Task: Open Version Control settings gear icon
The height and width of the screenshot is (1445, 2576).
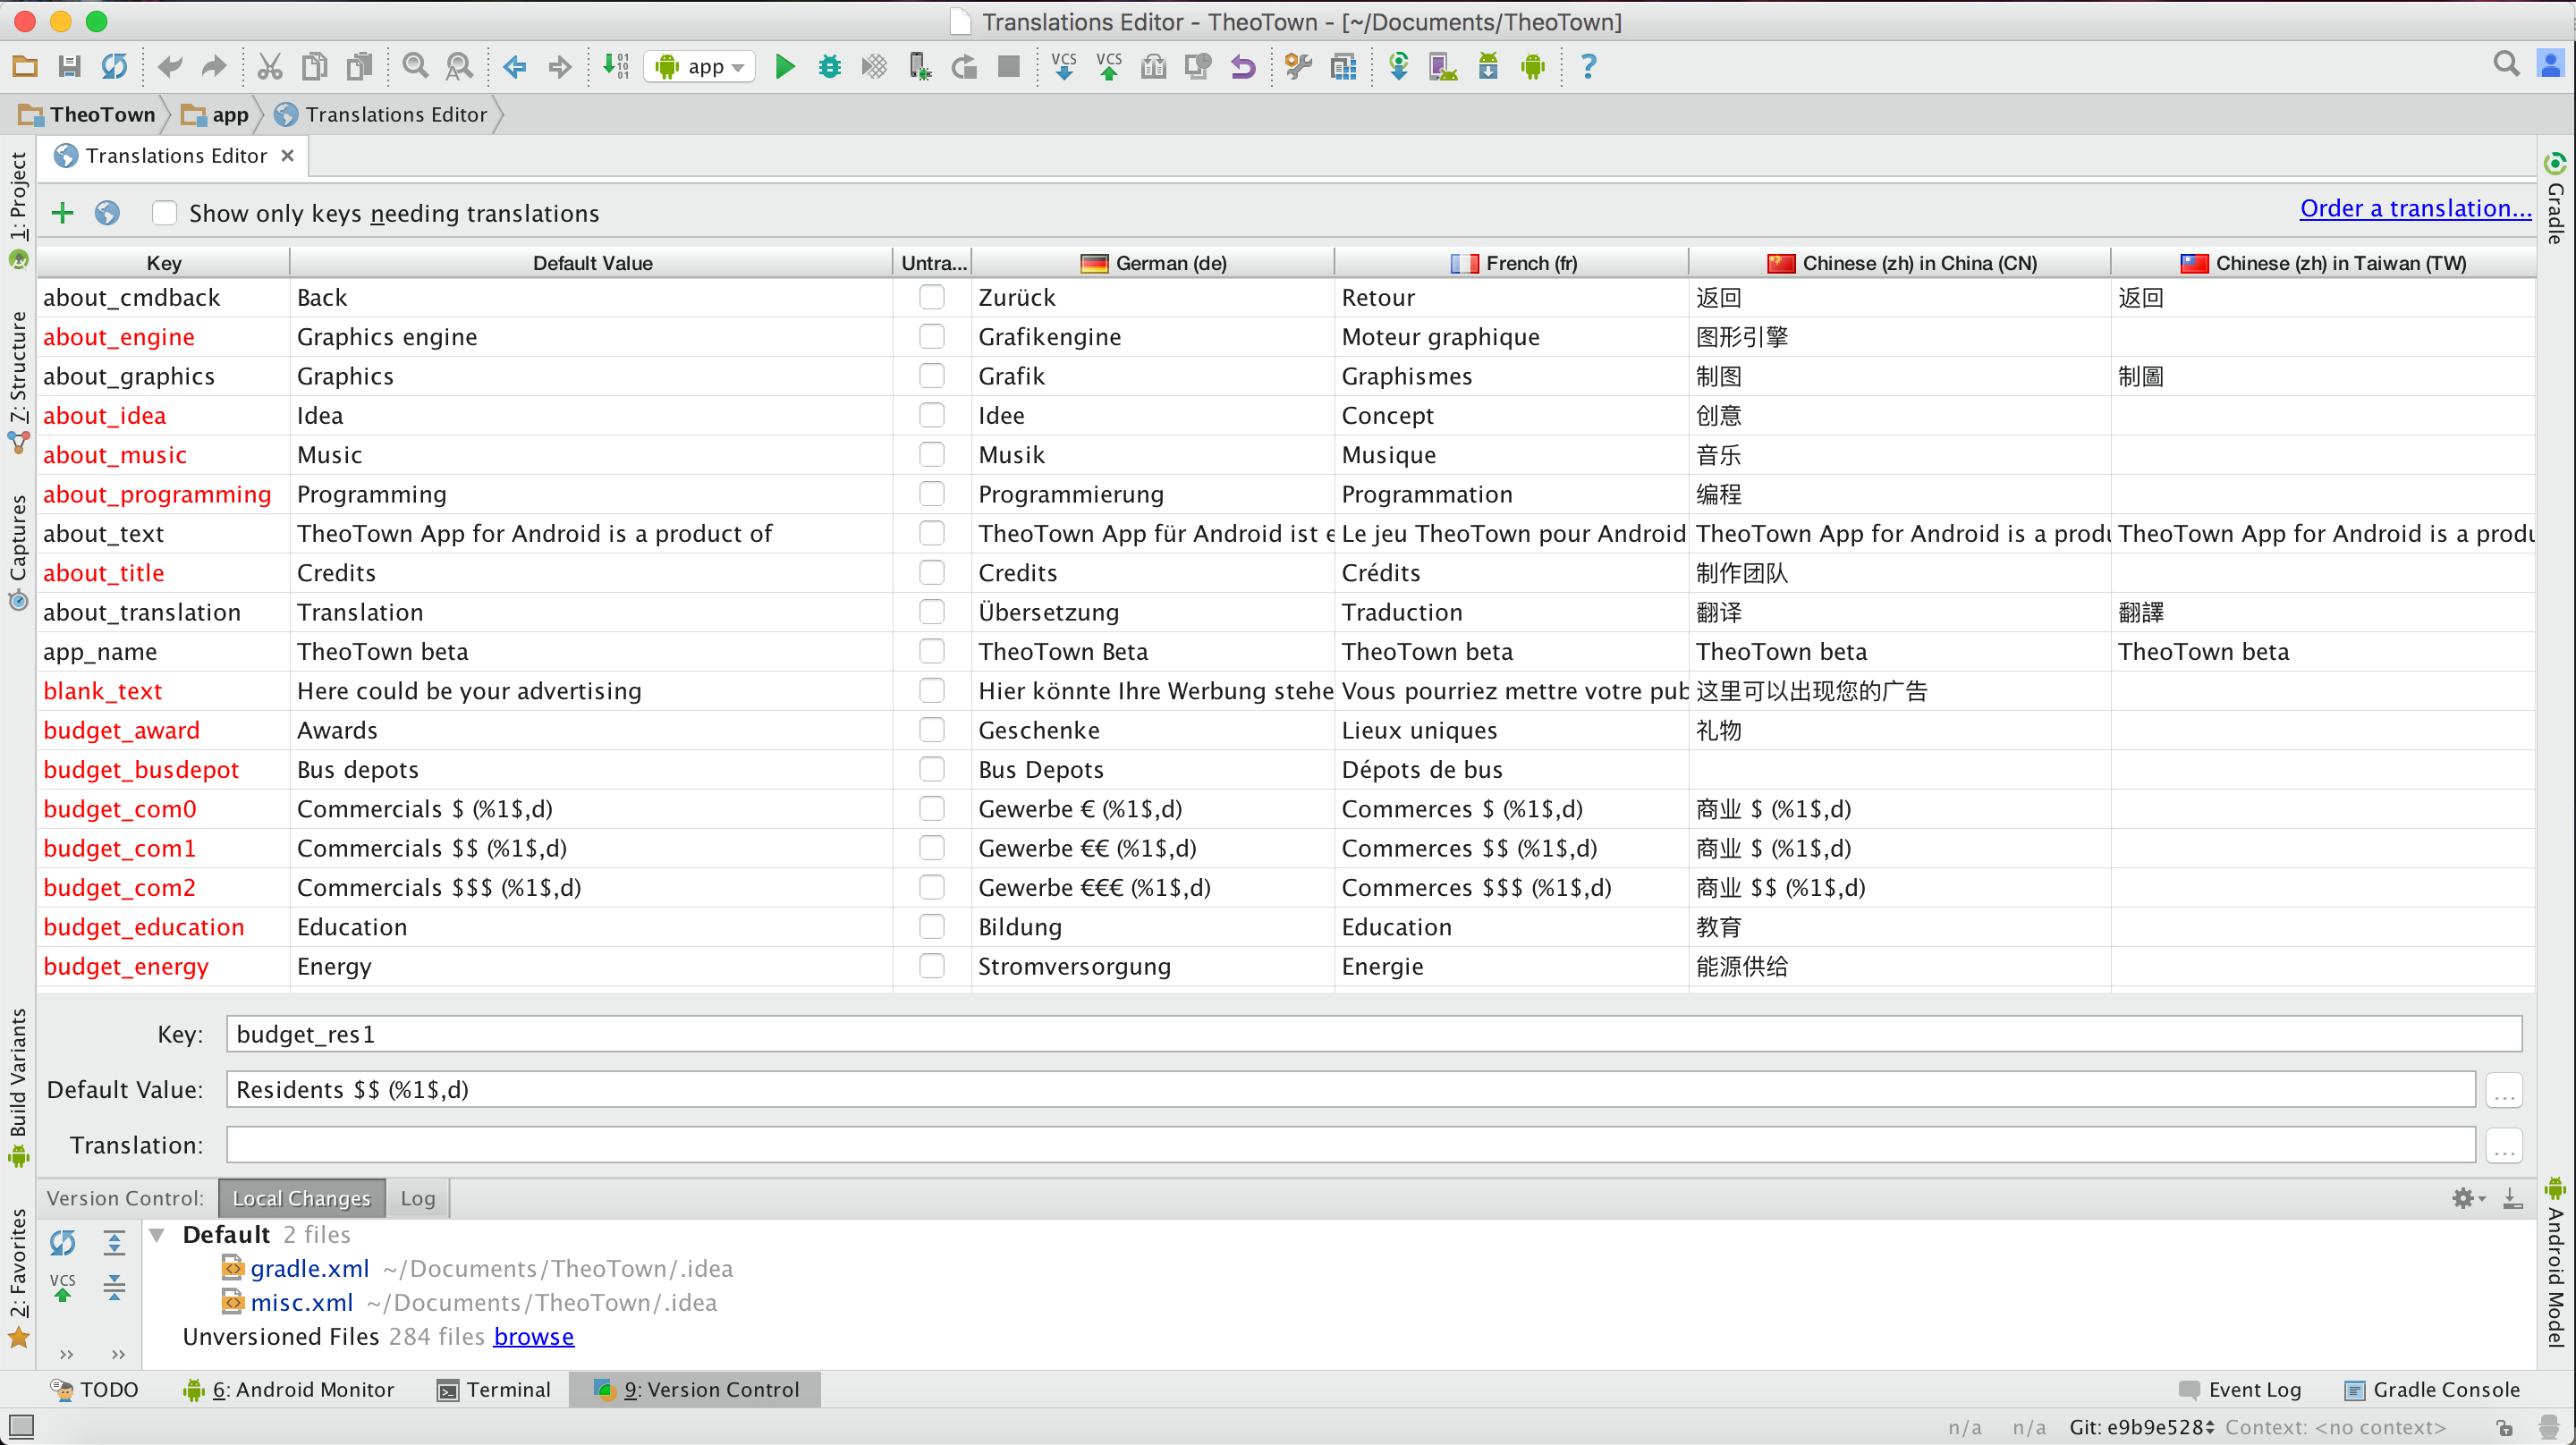Action: click(x=2468, y=1198)
